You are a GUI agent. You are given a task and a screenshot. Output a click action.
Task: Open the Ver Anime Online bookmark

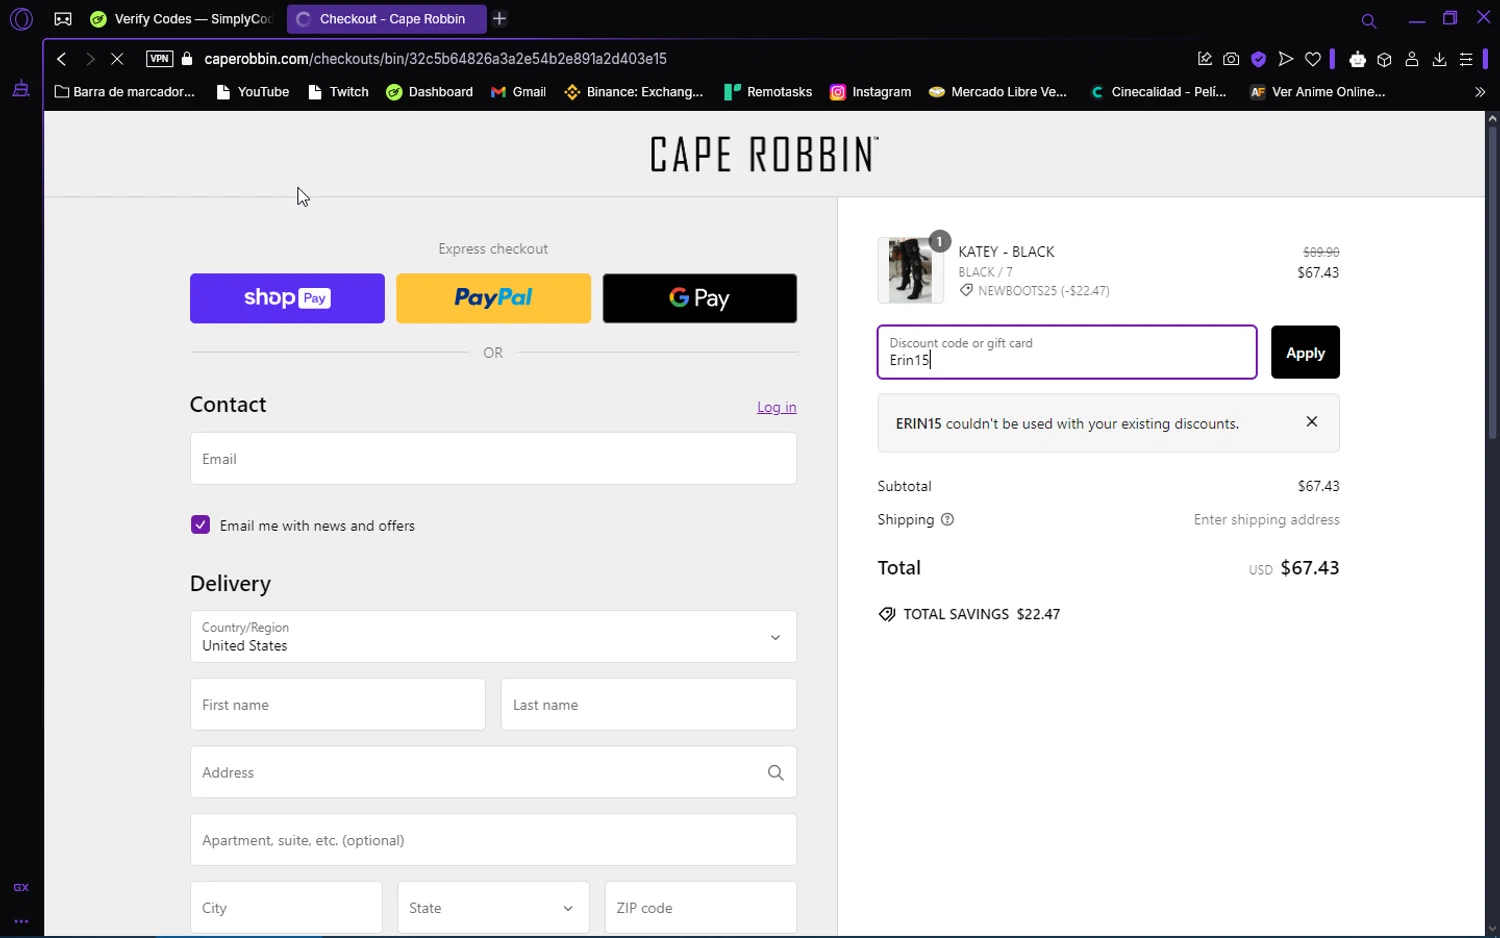click(1318, 92)
